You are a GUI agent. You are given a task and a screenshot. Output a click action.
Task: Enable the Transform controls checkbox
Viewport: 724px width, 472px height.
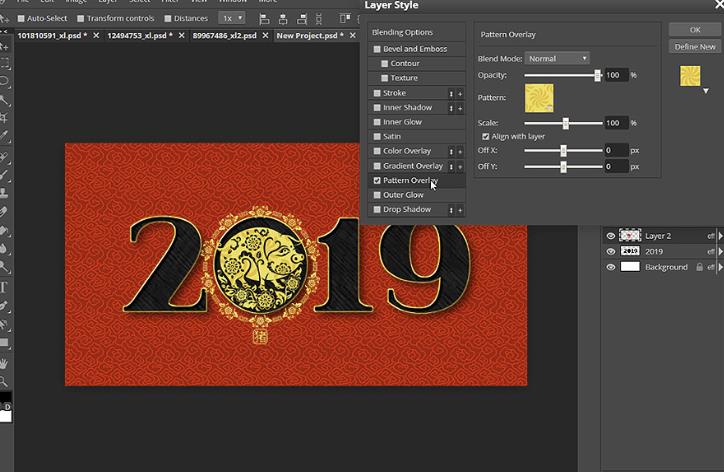pyautogui.click(x=81, y=18)
